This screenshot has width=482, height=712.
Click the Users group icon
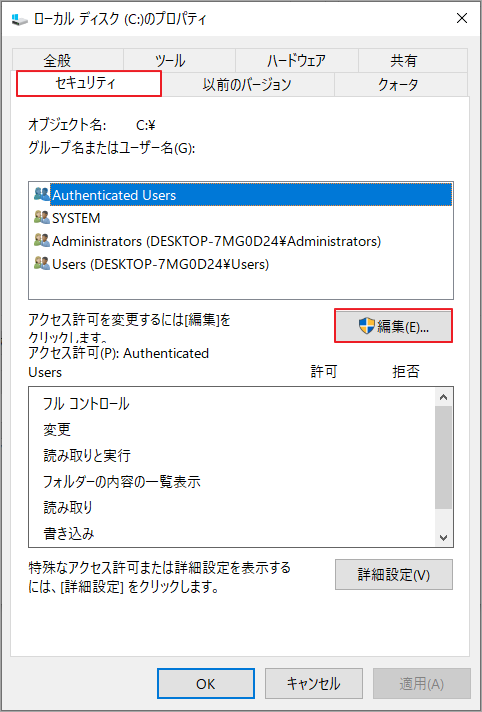tap(42, 263)
